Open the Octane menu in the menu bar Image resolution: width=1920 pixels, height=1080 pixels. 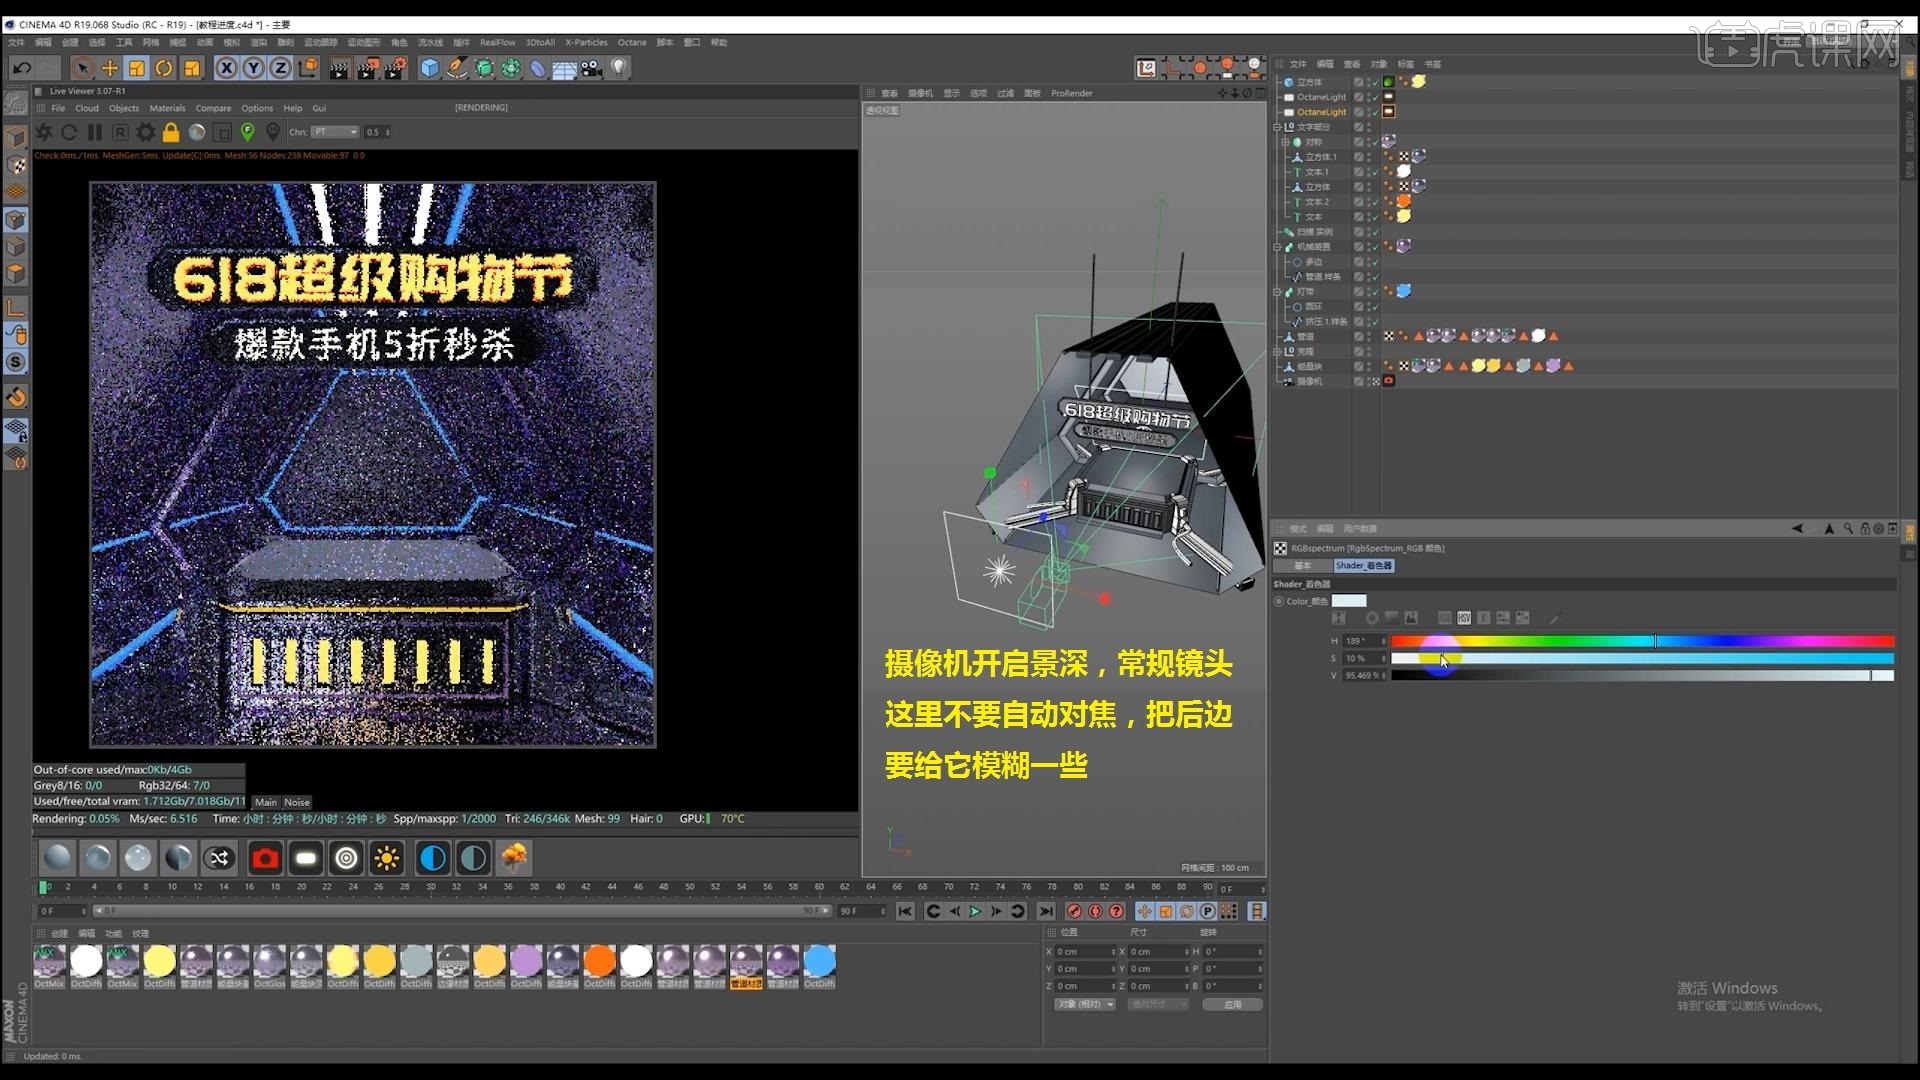click(x=632, y=42)
